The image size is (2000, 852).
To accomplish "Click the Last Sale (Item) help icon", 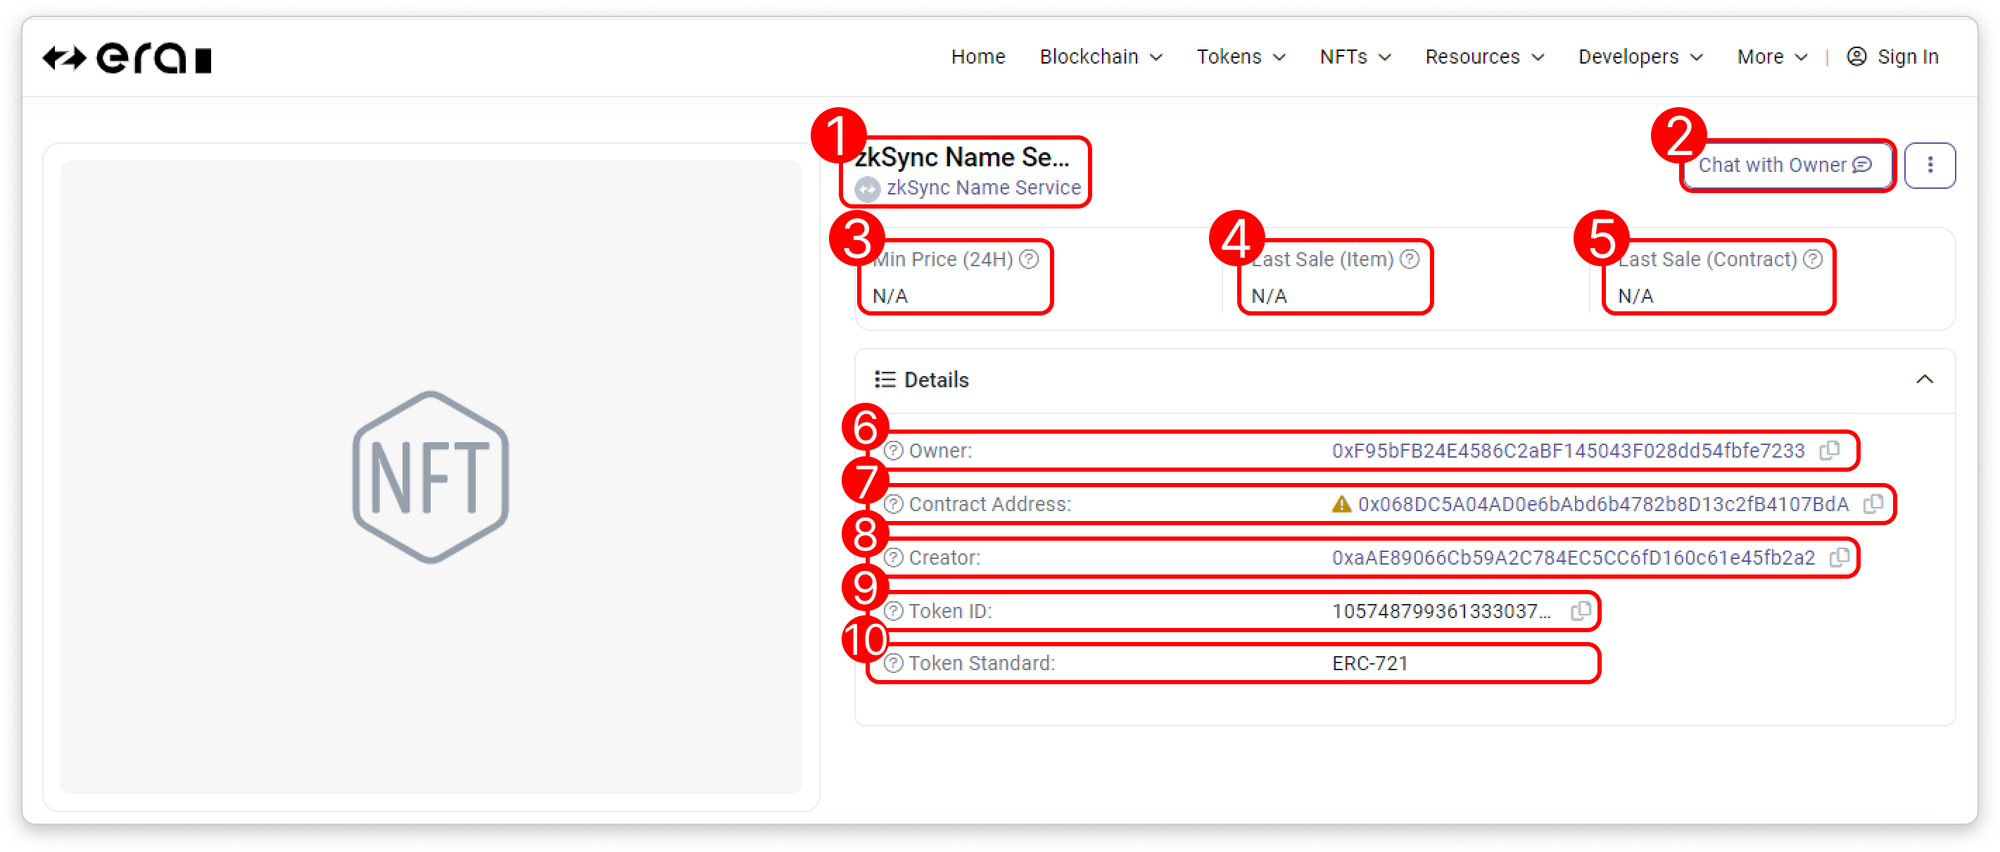I will point(1410,260).
